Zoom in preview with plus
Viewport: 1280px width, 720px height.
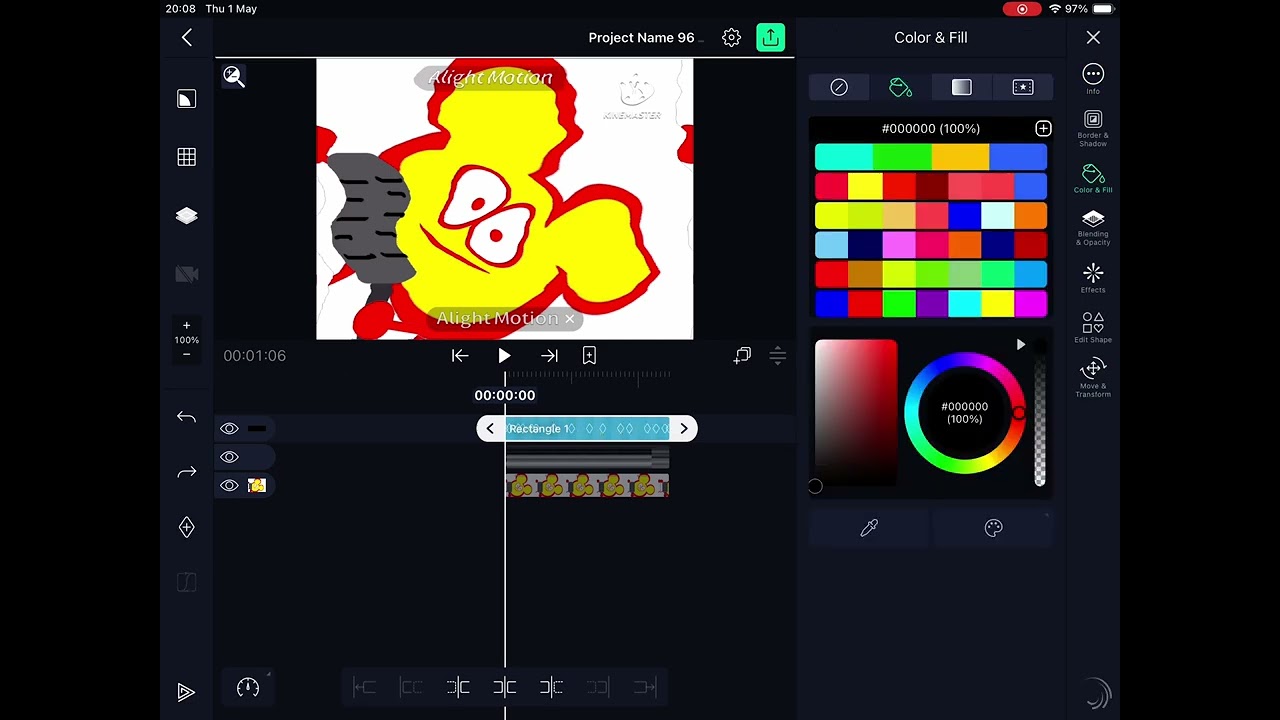pyautogui.click(x=186, y=325)
